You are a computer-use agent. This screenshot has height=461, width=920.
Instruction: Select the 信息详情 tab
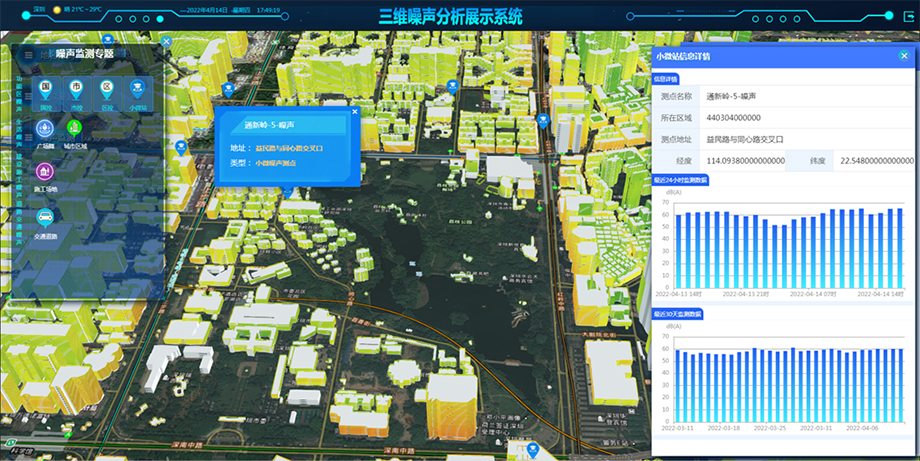[665, 79]
